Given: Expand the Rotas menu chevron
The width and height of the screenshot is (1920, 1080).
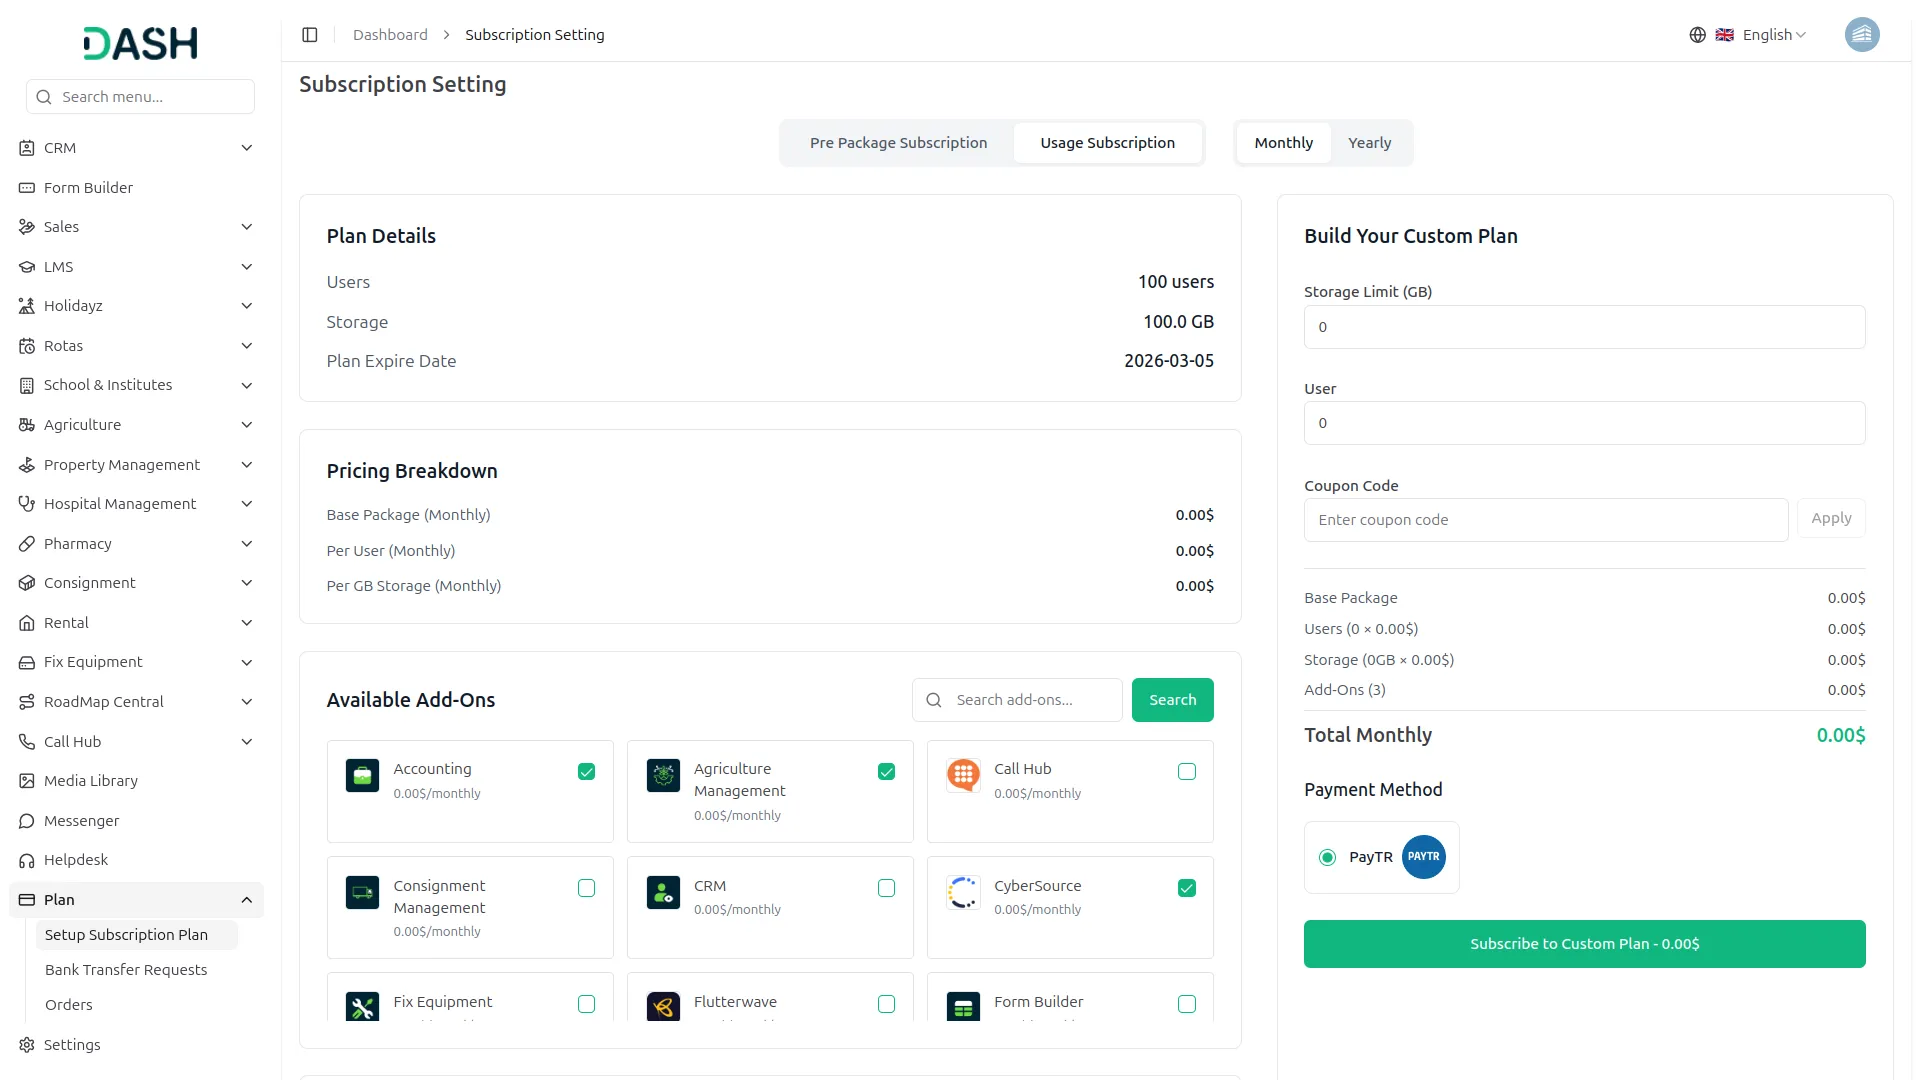Looking at the screenshot, I should click(x=246, y=346).
